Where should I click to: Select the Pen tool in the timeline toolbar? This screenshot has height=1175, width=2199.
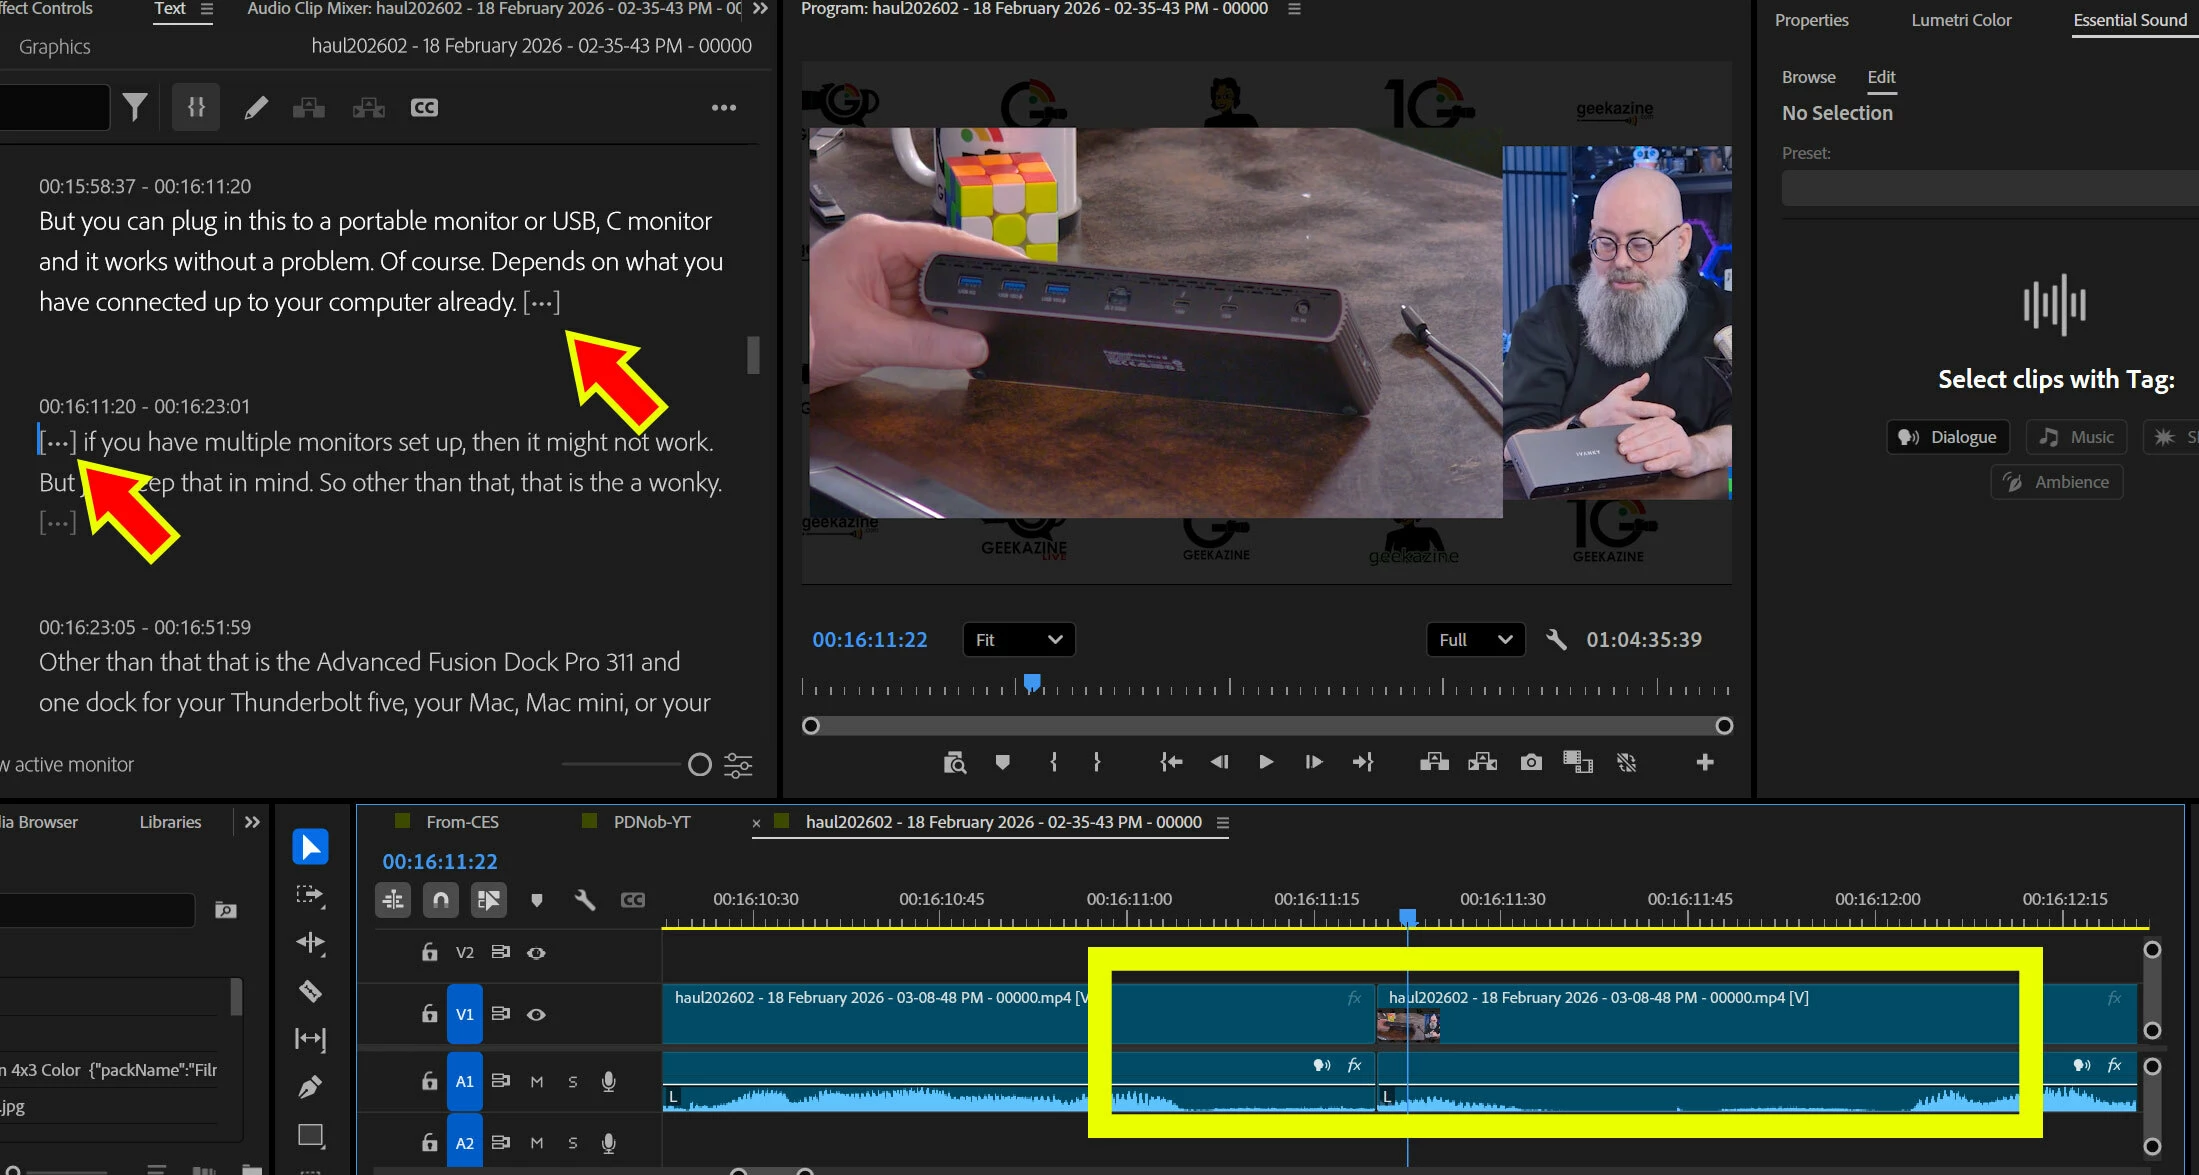[x=310, y=1087]
